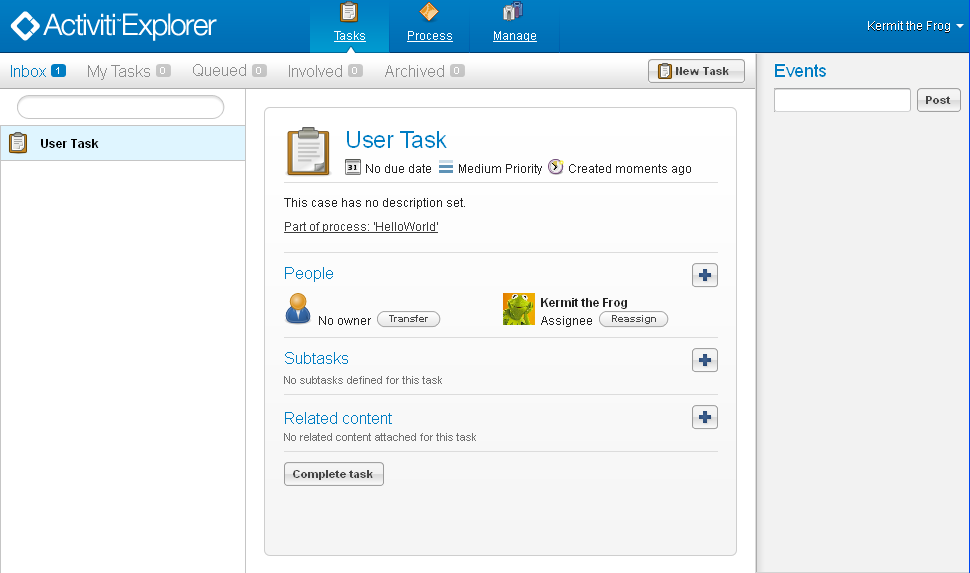Open the Part of process 'HelloWorld' link
This screenshot has width=970, height=573.
(361, 226)
